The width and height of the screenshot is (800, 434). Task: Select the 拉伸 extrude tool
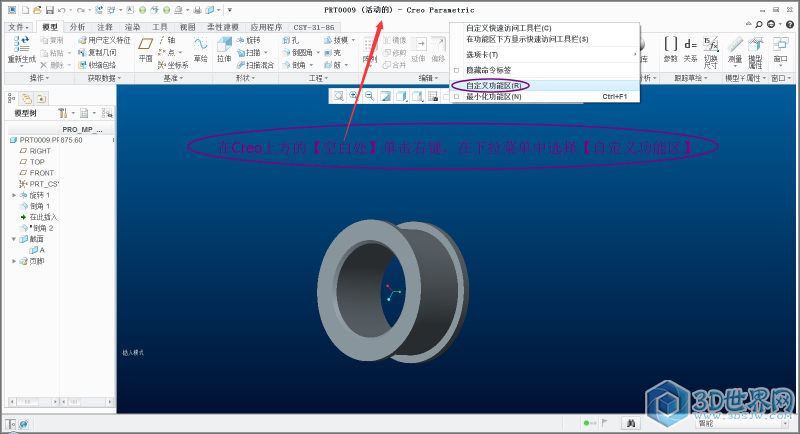(x=224, y=49)
